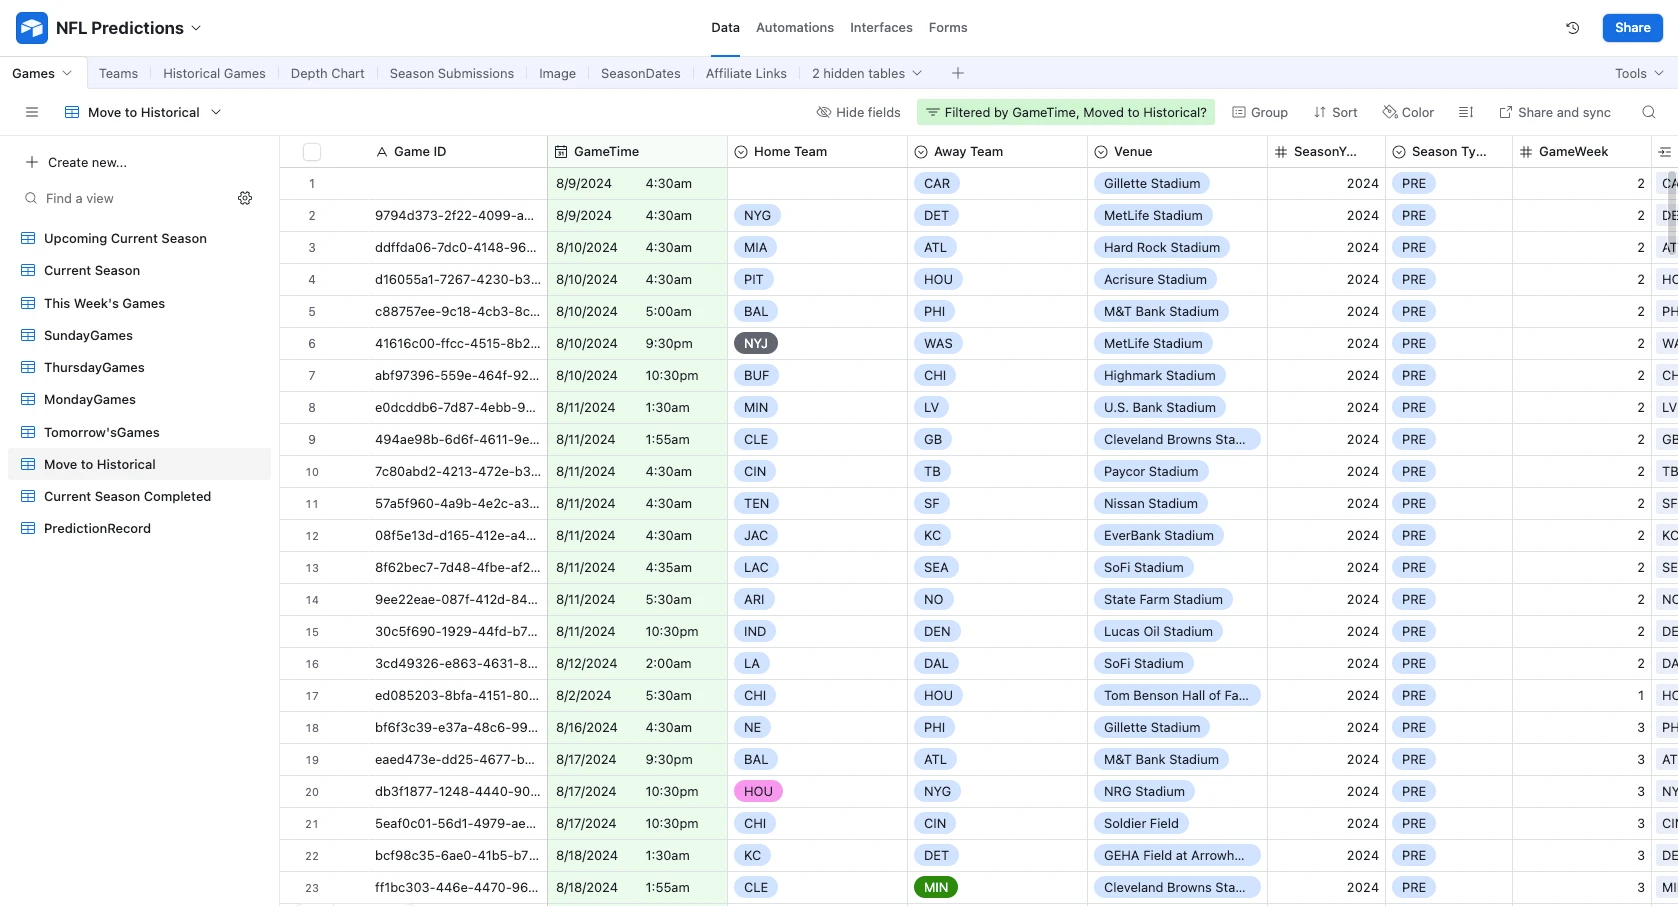Open the base history clock icon
The image size is (1678, 906).
[x=1572, y=28]
